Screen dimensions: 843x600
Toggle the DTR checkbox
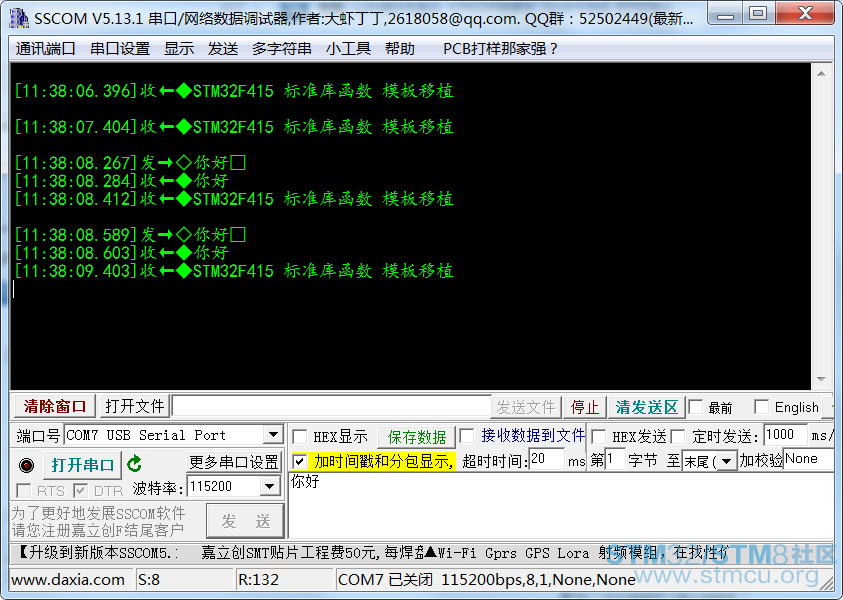point(81,490)
